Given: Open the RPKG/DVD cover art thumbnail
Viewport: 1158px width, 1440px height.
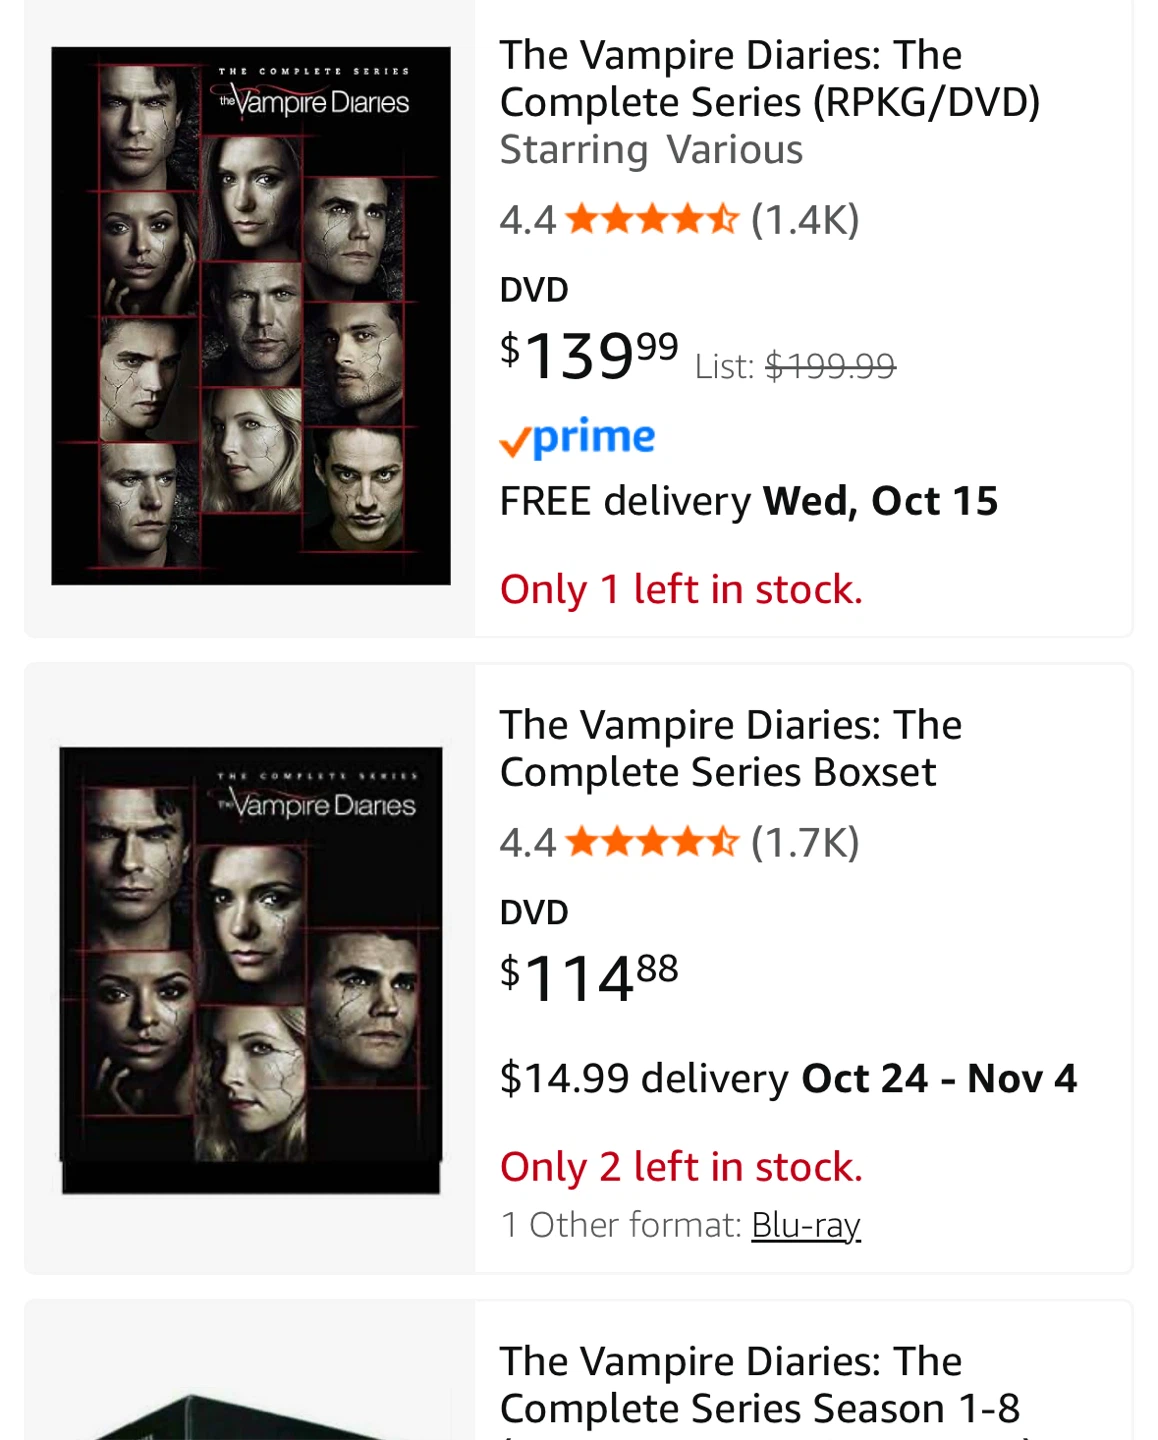Looking at the screenshot, I should (251, 315).
